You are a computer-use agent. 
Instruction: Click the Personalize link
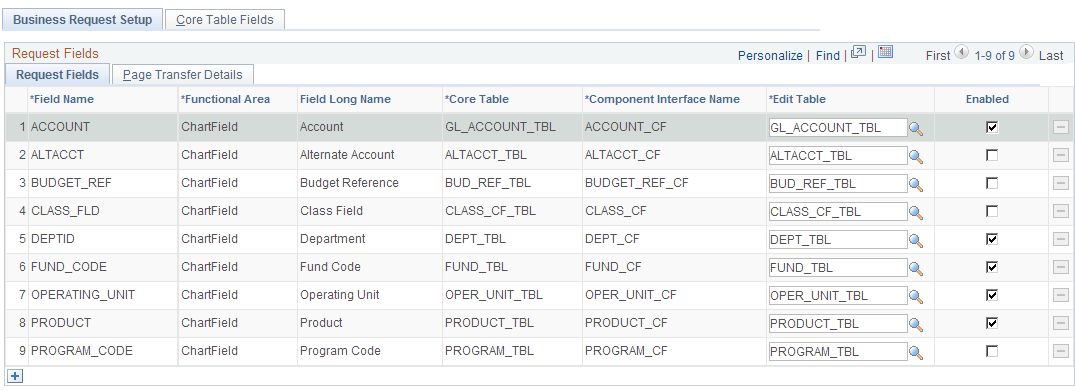tap(770, 56)
